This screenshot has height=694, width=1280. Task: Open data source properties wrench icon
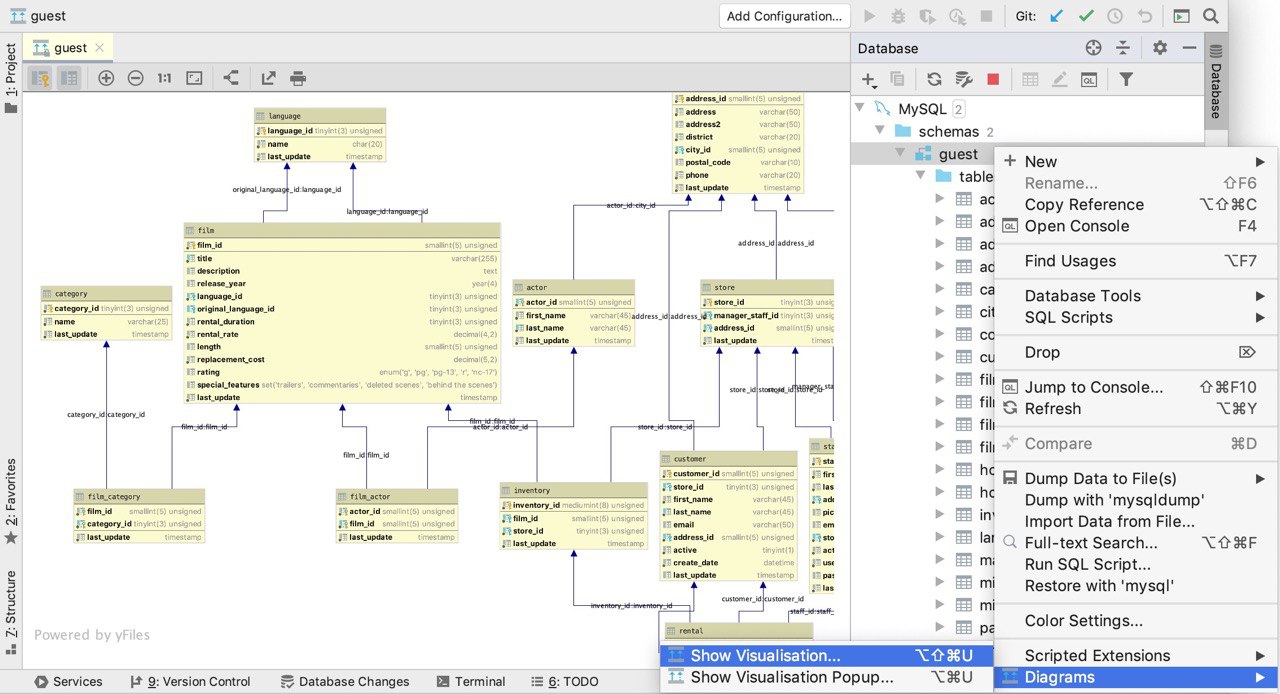pos(964,79)
